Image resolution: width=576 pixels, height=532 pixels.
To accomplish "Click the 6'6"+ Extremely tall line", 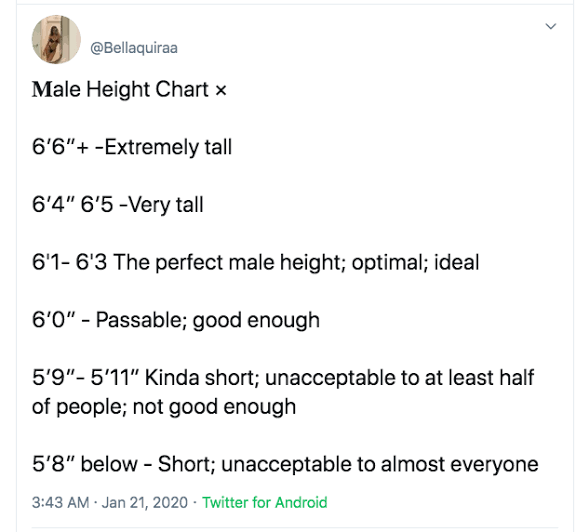I will (x=132, y=147).
